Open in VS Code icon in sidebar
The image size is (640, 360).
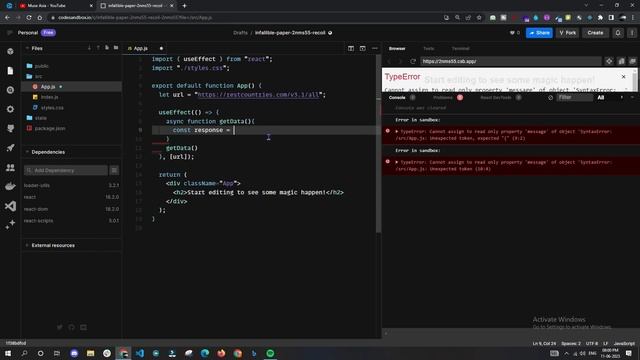tap(10, 206)
